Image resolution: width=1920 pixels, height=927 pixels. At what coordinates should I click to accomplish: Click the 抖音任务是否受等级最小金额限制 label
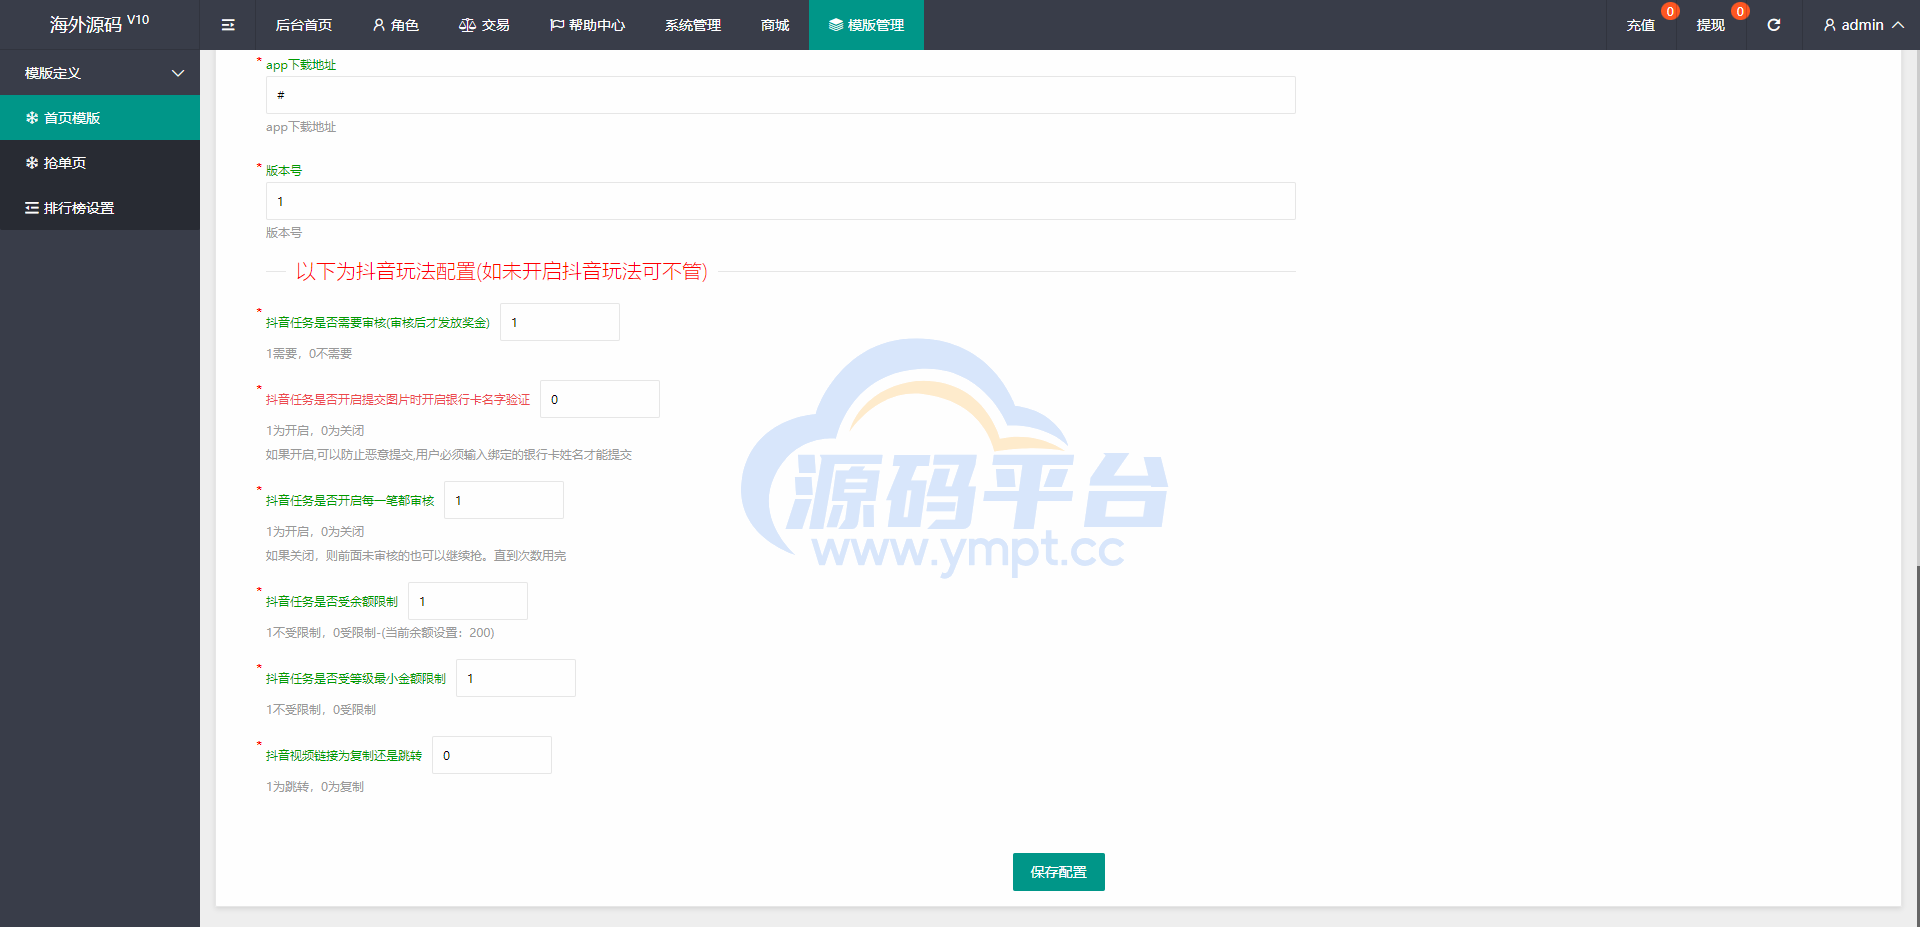click(356, 679)
